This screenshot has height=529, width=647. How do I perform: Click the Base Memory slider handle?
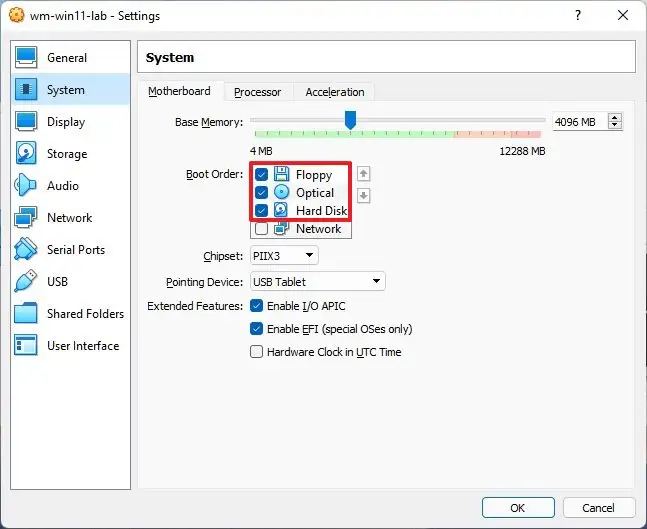350,120
